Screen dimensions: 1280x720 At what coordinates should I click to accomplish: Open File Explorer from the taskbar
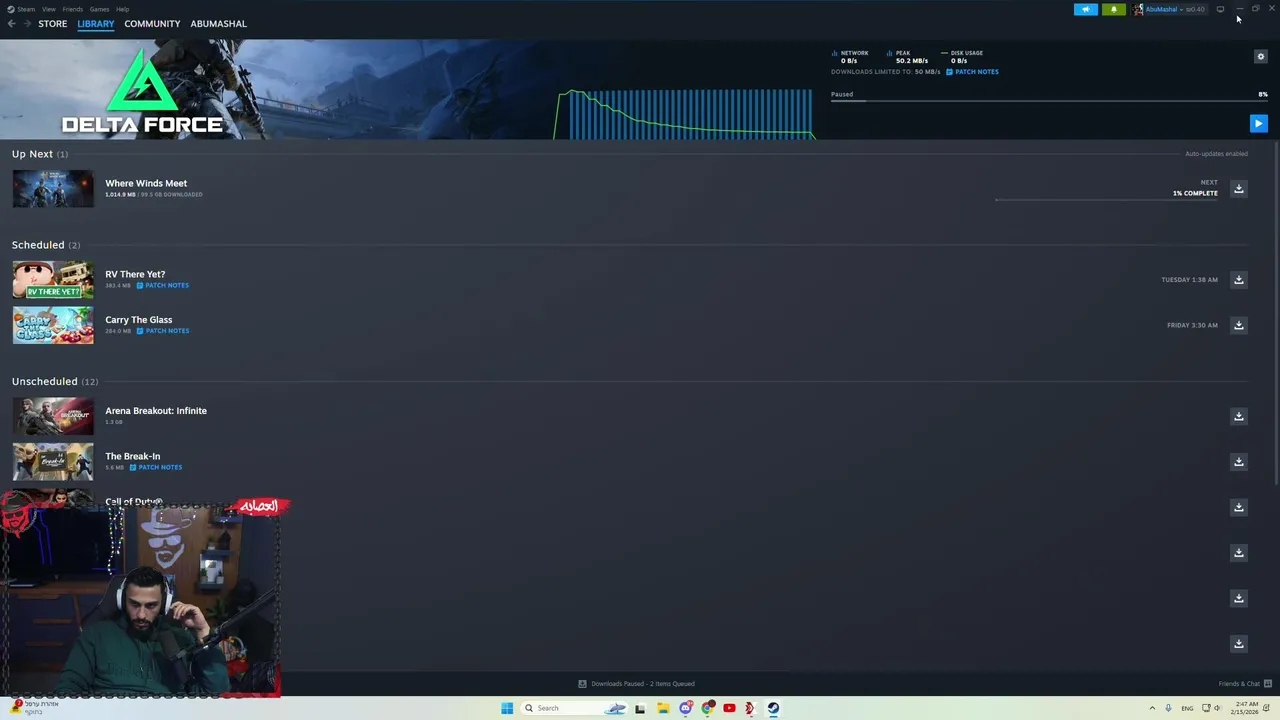tap(662, 708)
